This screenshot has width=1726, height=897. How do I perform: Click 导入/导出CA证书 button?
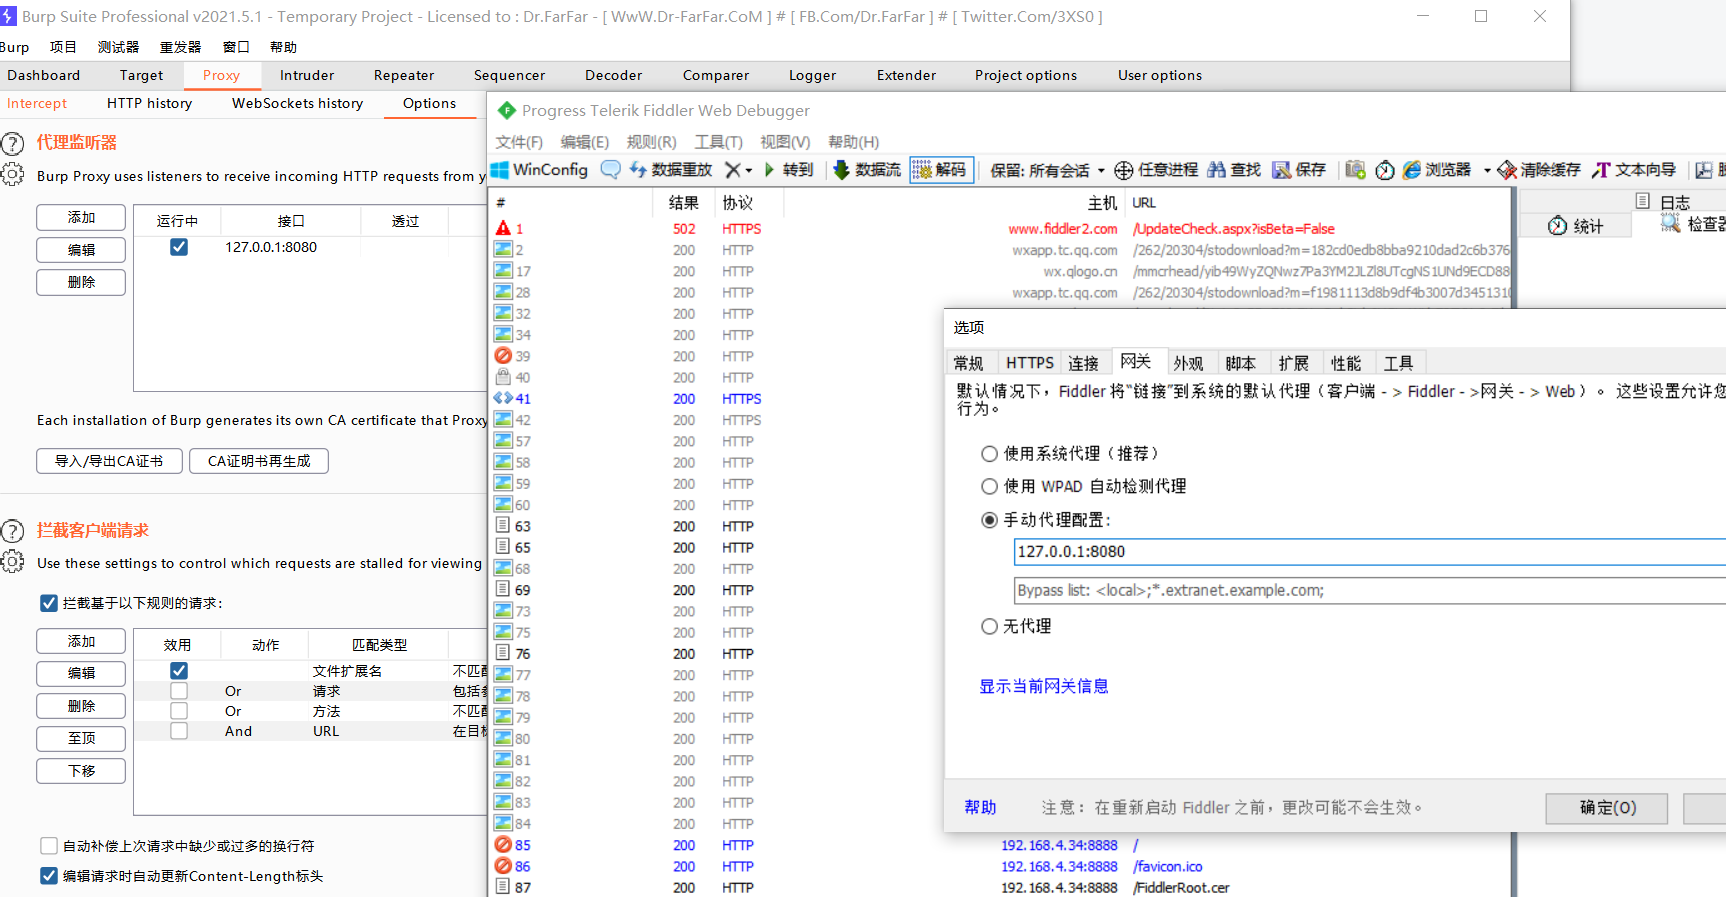click(109, 461)
